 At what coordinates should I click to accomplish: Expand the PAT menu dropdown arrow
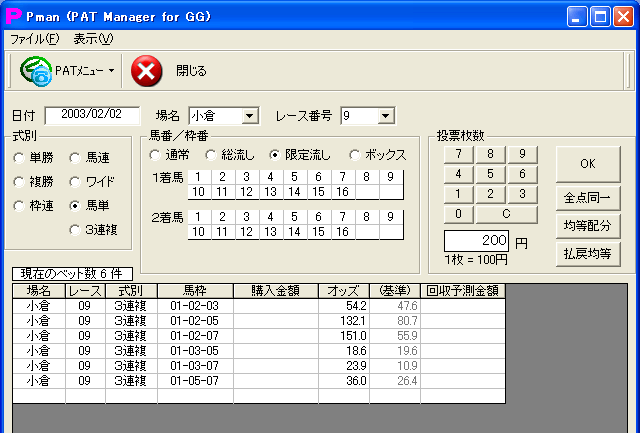(x=111, y=71)
